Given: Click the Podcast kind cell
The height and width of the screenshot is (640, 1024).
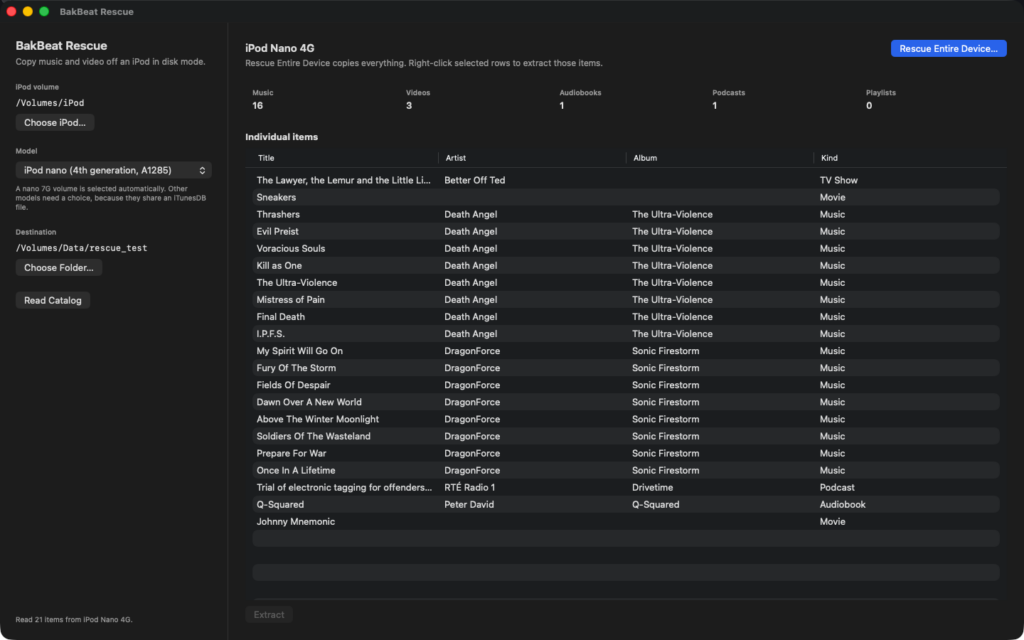Looking at the screenshot, I should (837, 487).
